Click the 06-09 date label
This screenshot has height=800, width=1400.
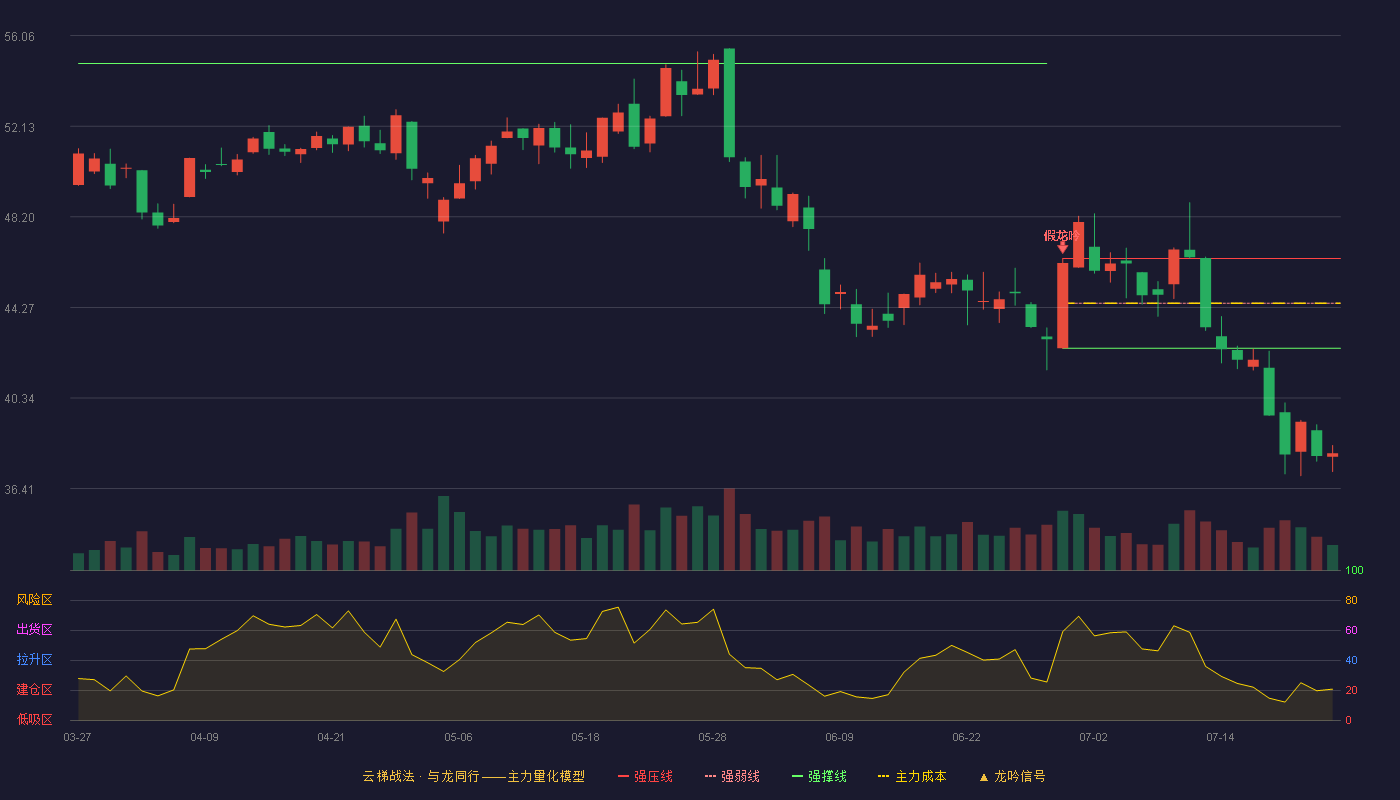[x=839, y=737]
